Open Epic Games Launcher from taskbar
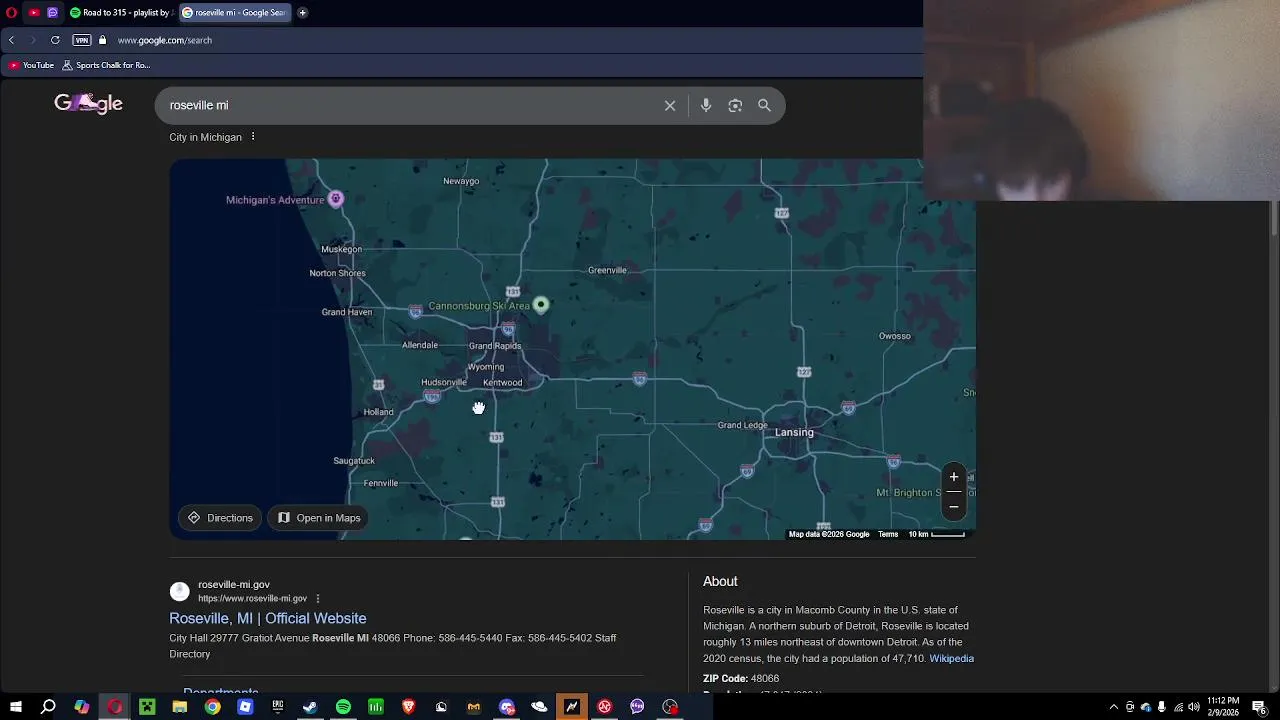This screenshot has width=1280, height=720. [x=278, y=707]
